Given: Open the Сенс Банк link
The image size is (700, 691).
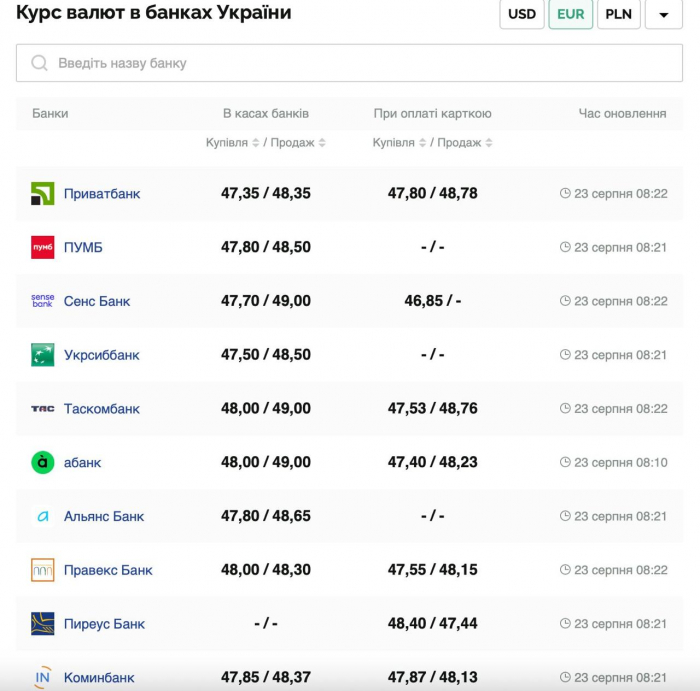Looking at the screenshot, I should pyautogui.click(x=97, y=301).
